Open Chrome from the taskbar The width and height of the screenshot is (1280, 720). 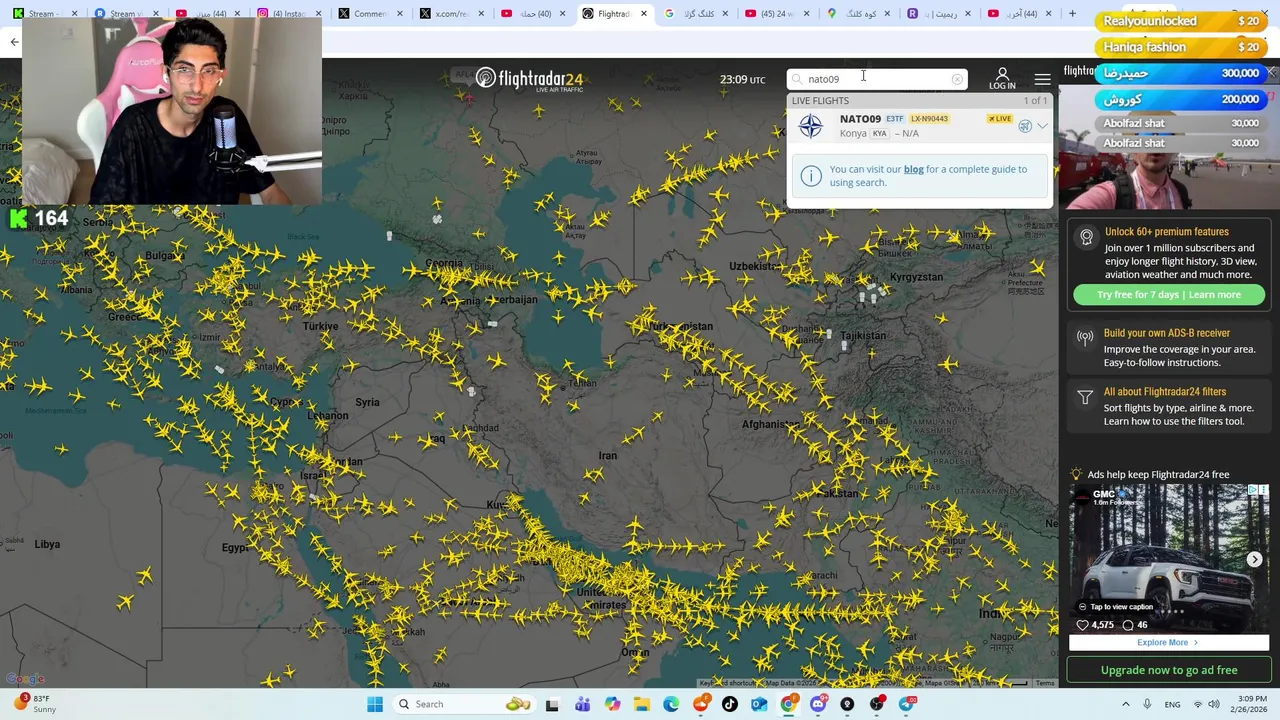(789, 704)
